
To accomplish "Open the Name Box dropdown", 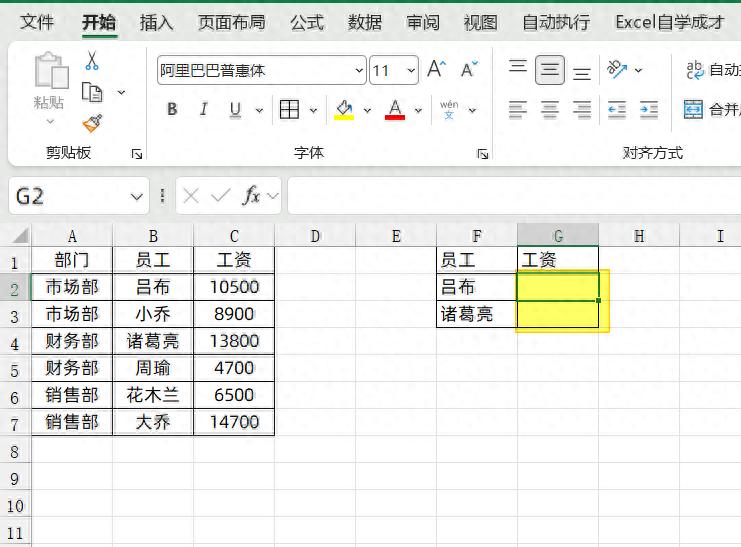I will [137, 196].
